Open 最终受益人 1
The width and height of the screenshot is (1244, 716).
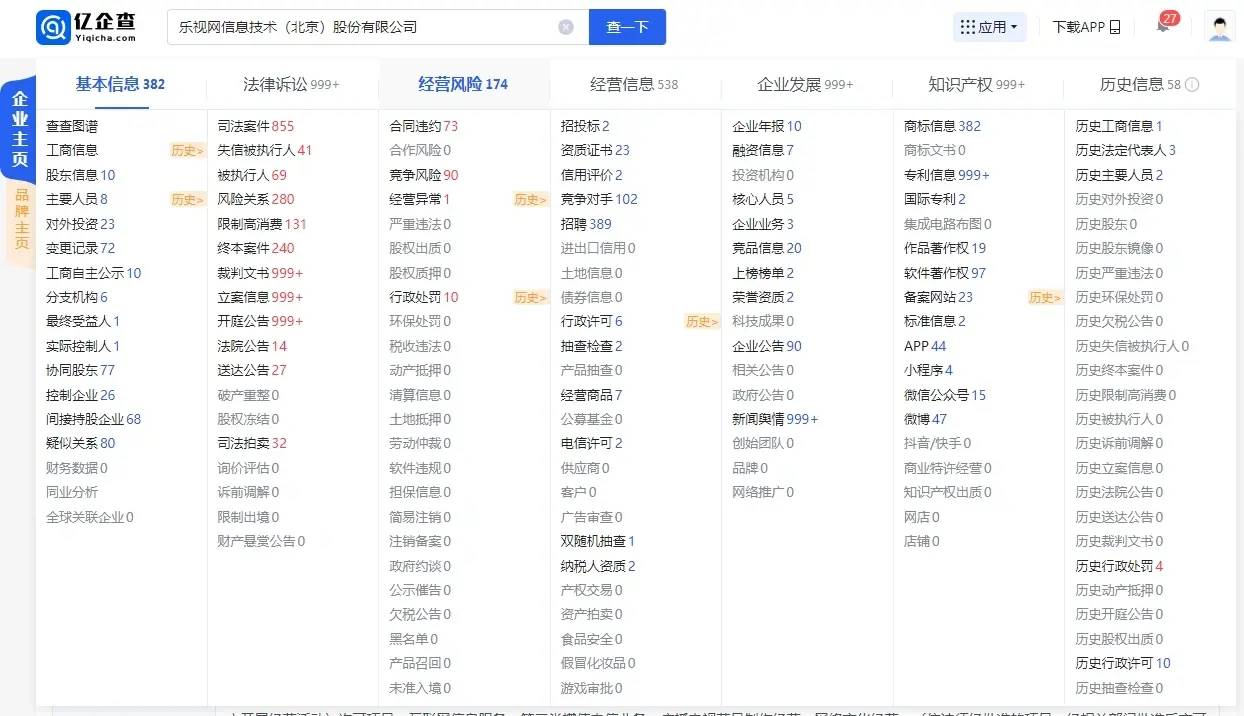point(83,321)
